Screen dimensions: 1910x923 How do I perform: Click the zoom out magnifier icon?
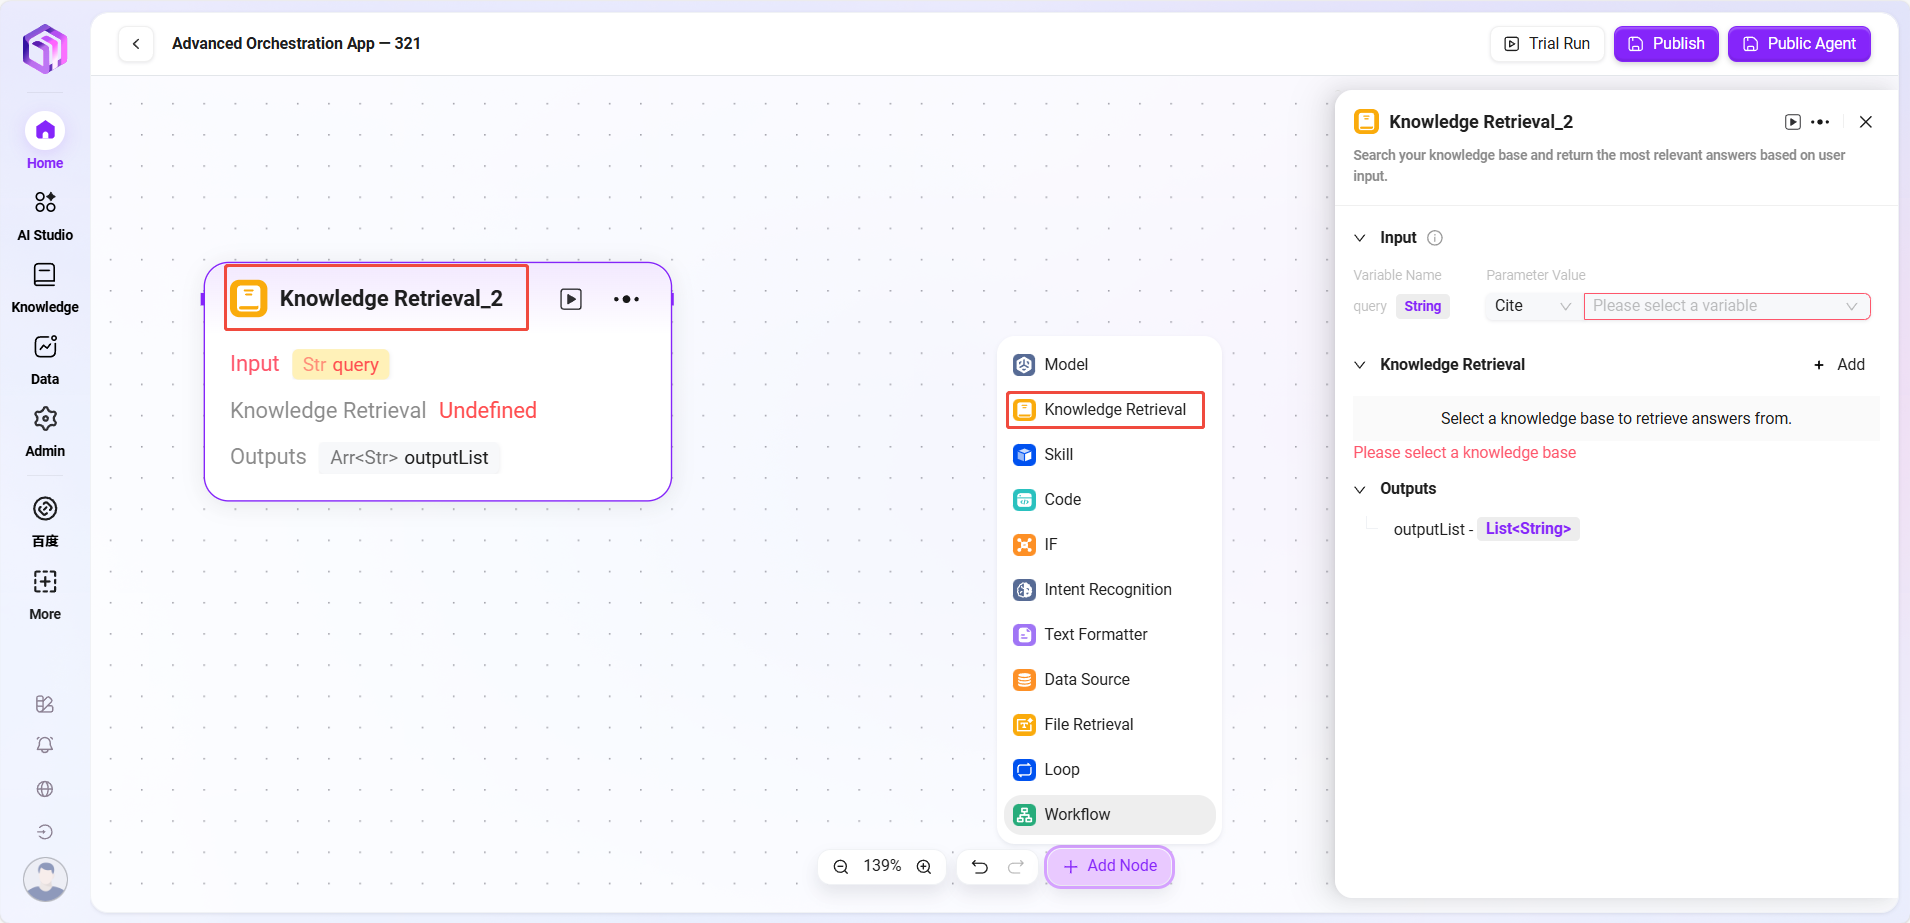[x=841, y=867]
